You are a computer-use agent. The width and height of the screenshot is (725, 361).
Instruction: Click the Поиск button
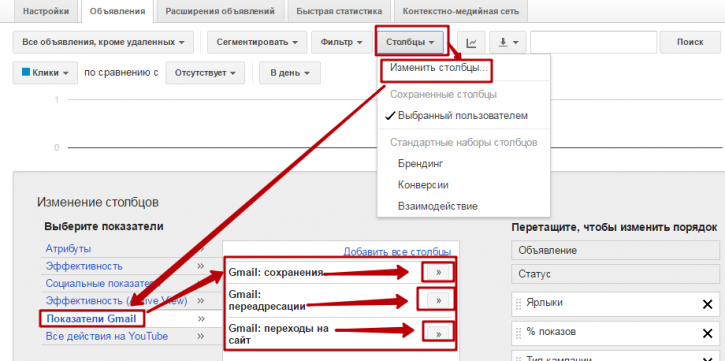(690, 43)
